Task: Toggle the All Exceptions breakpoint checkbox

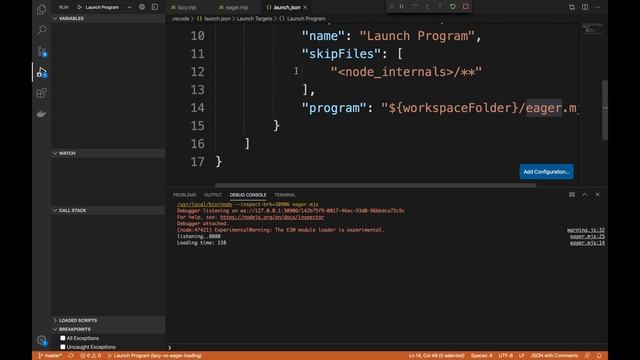Action: (x=62, y=338)
